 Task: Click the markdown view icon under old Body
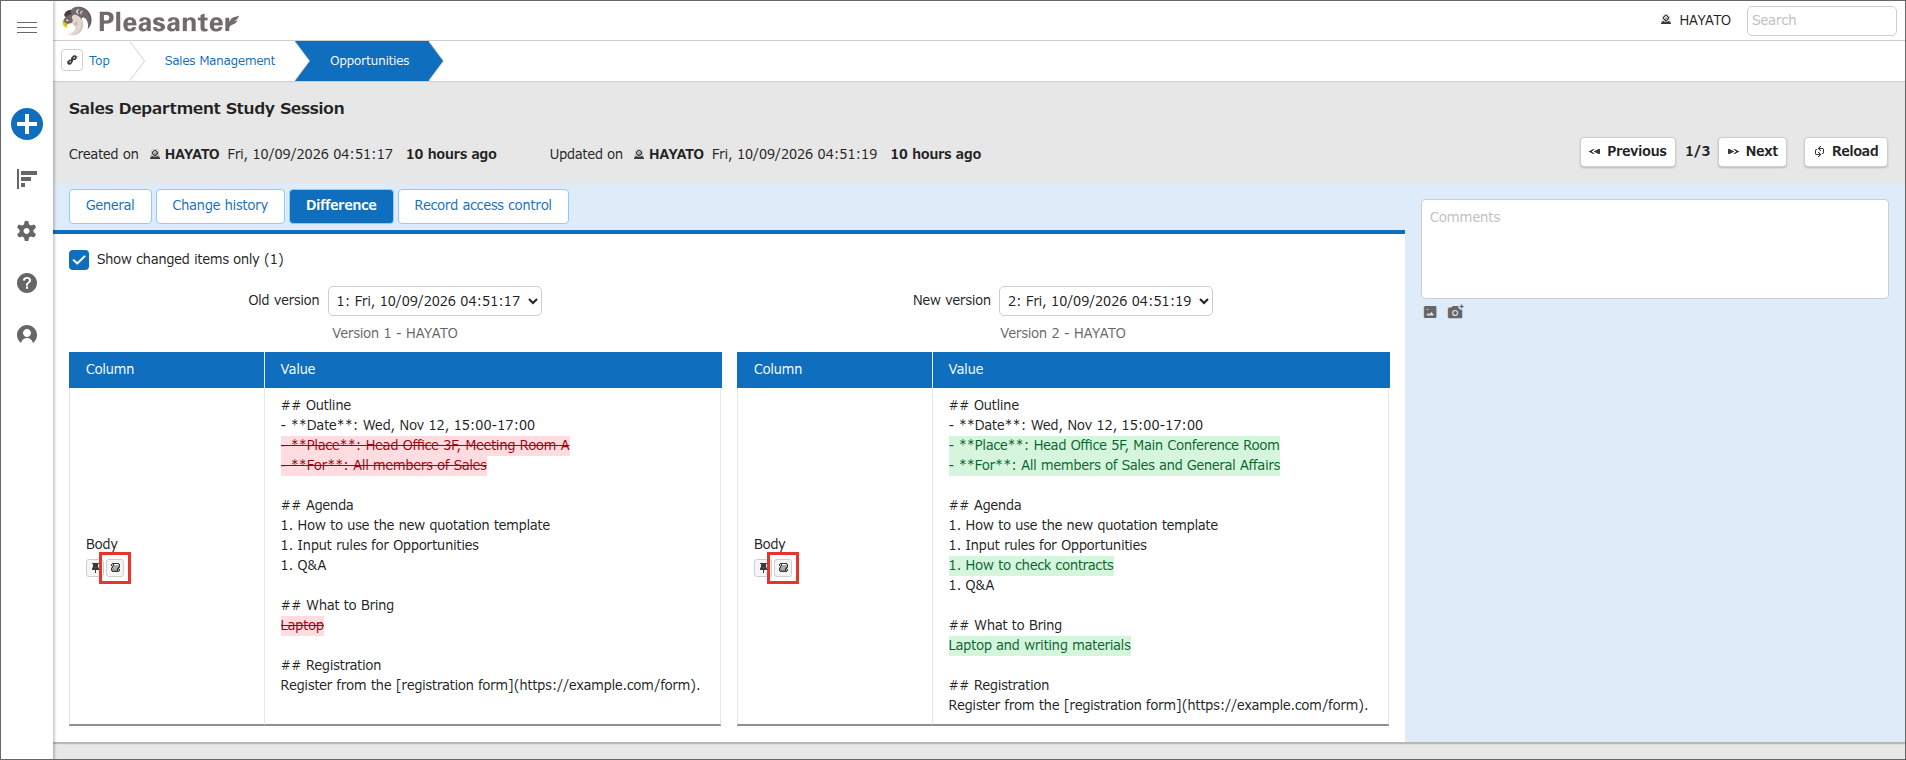tap(115, 568)
